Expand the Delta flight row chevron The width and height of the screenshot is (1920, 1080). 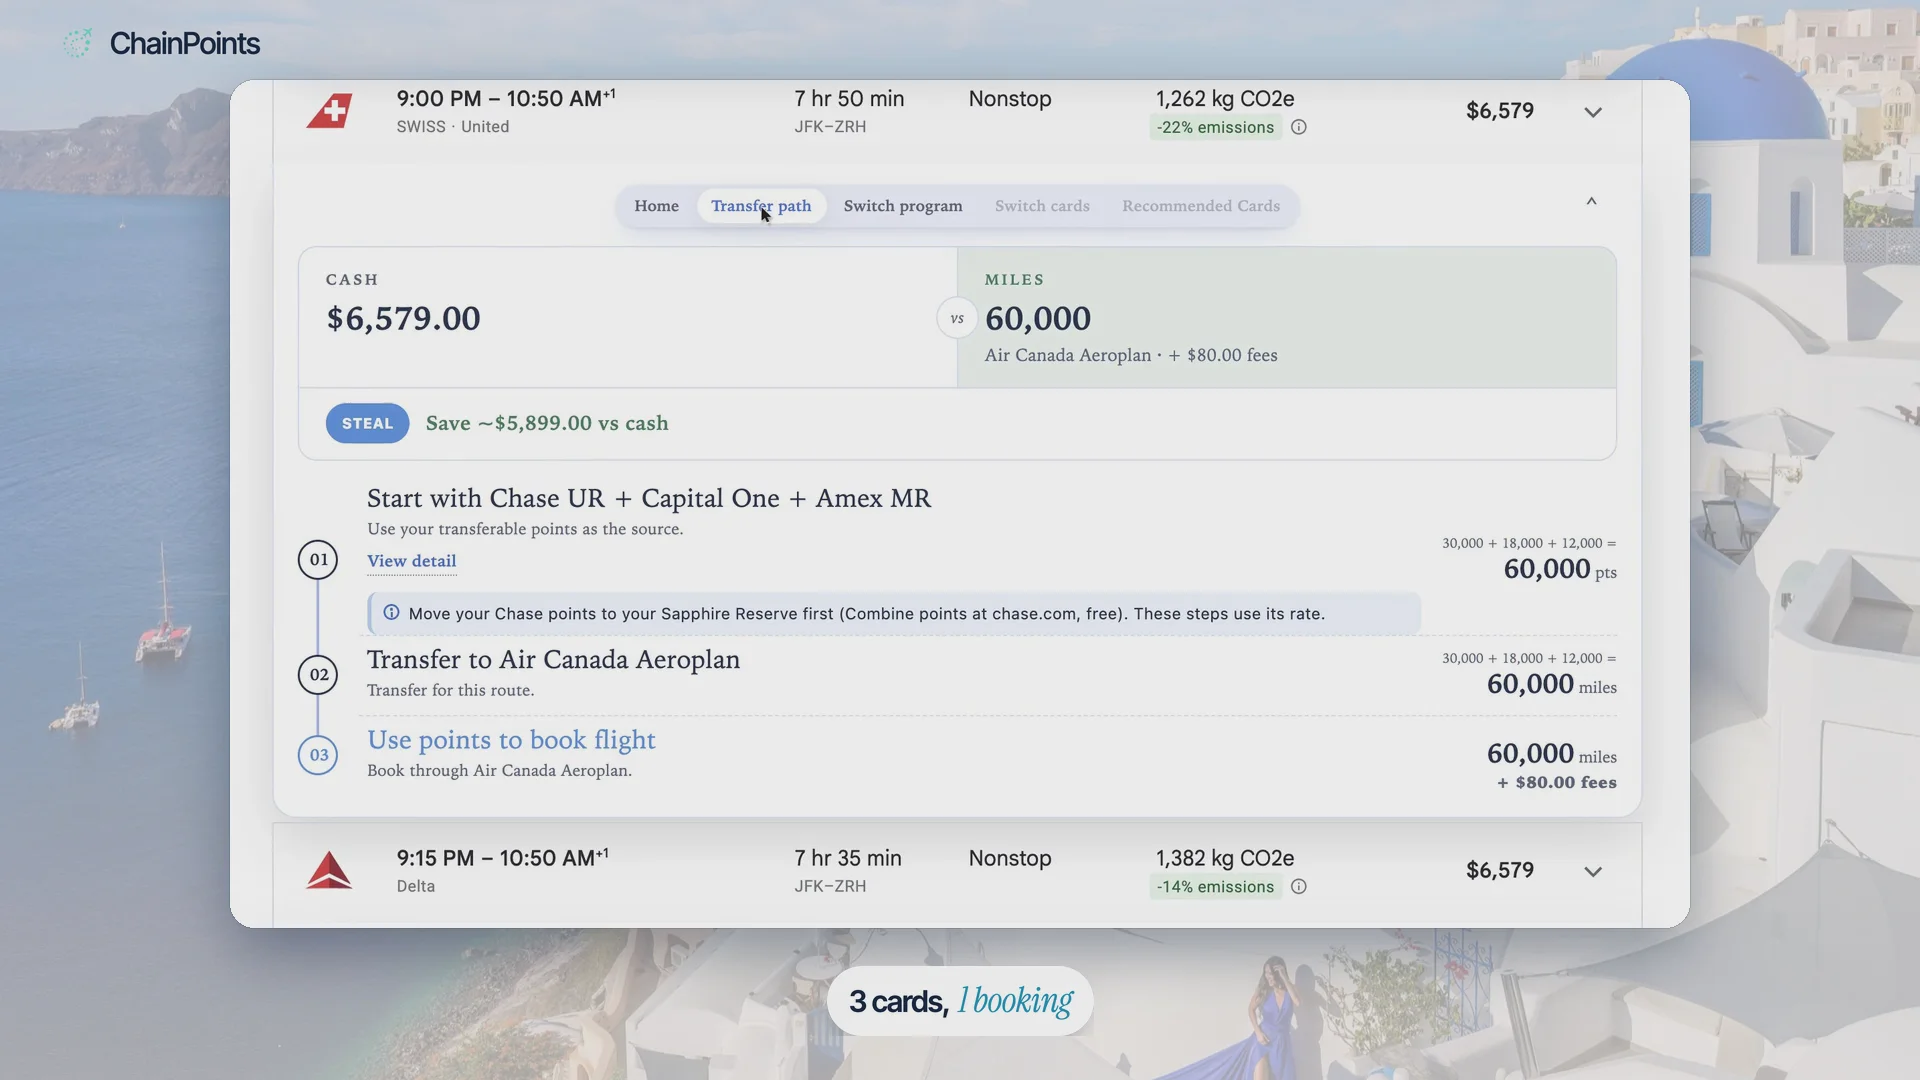click(x=1593, y=872)
